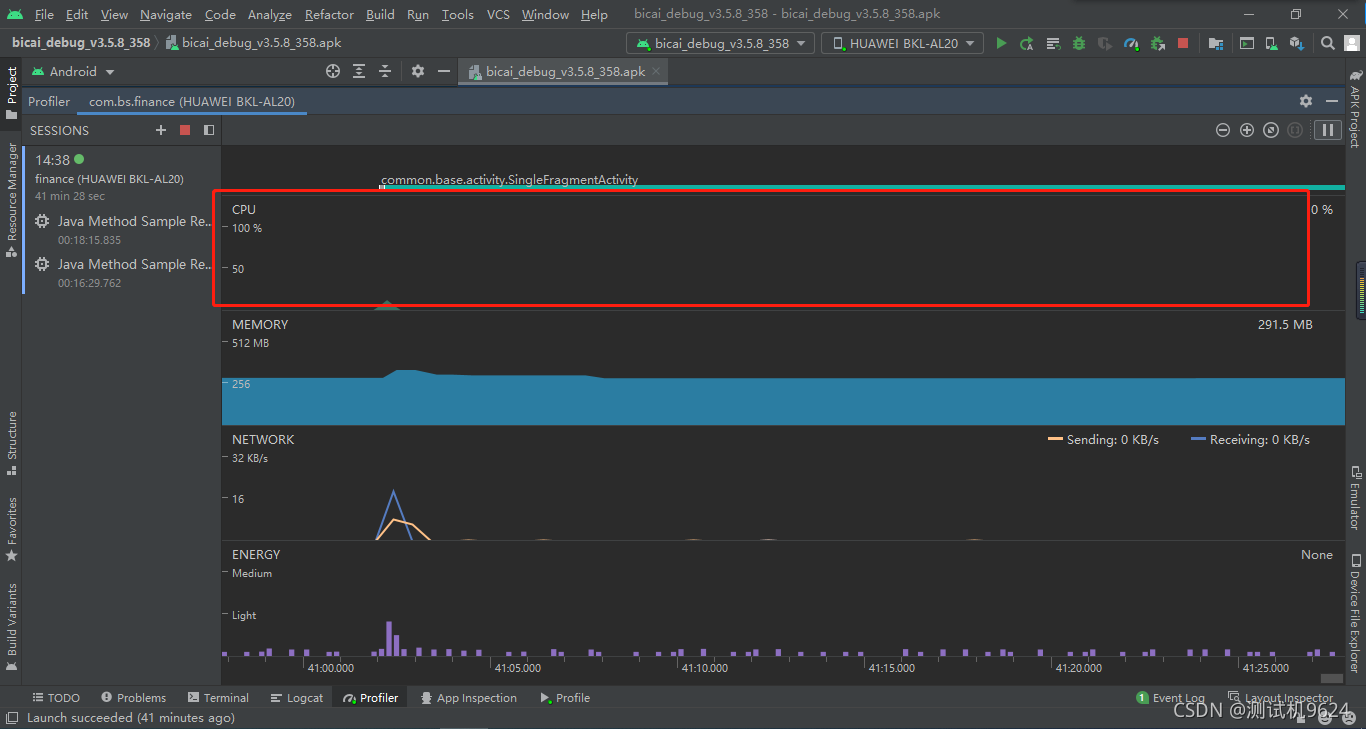Open the Analyze menu
The height and width of the screenshot is (729, 1366).
(x=270, y=14)
